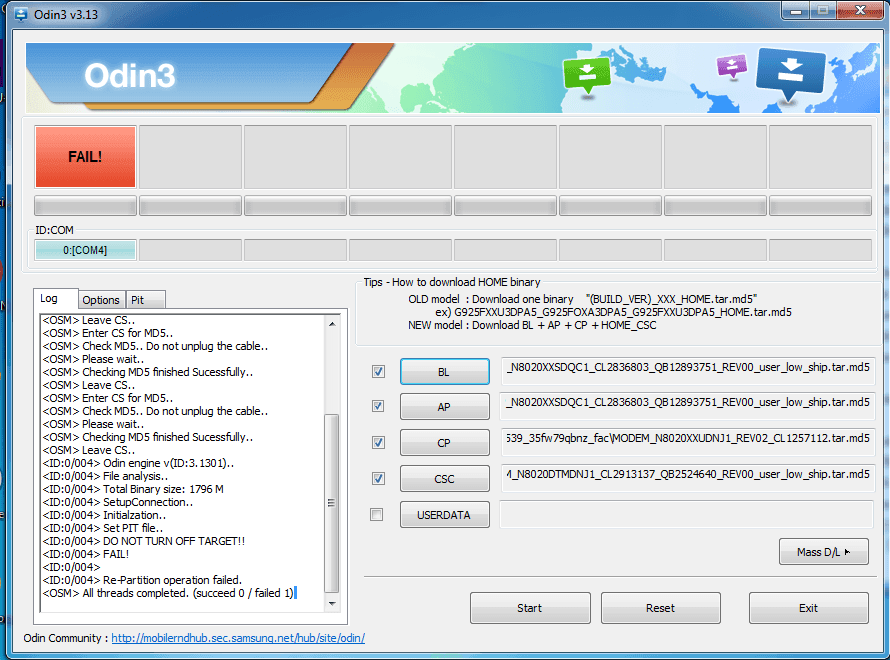The width and height of the screenshot is (890, 660).
Task: Open the AP file chooser button
Action: tap(444, 407)
